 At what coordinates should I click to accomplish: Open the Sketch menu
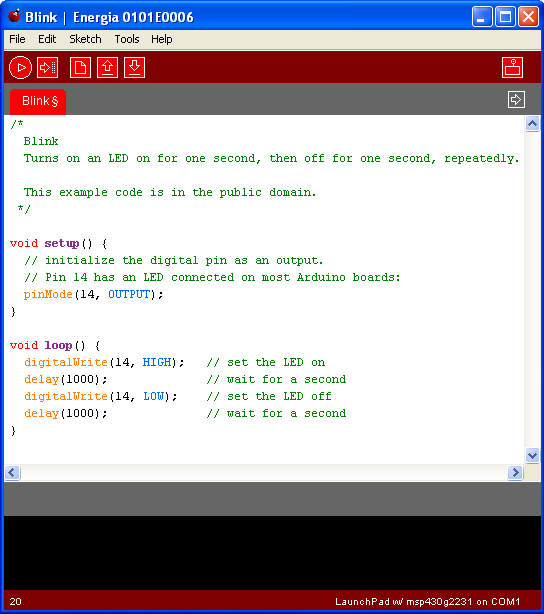85,39
